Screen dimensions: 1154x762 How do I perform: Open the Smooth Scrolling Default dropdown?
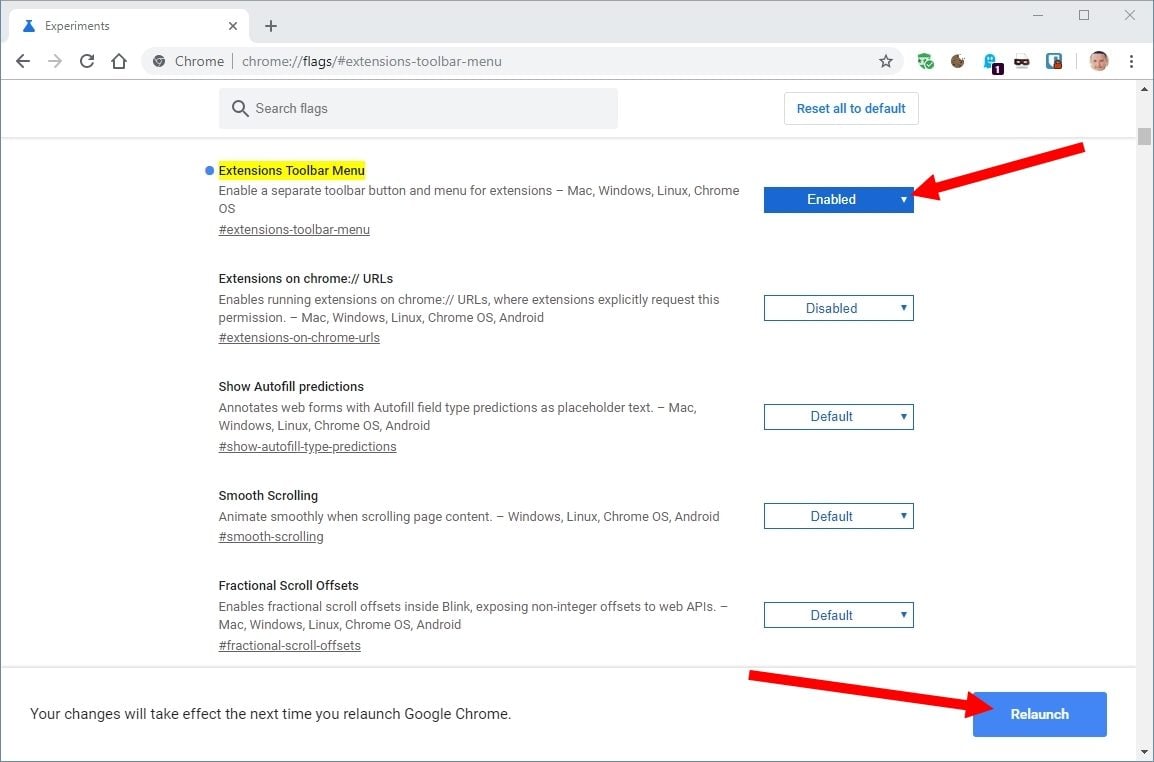838,516
